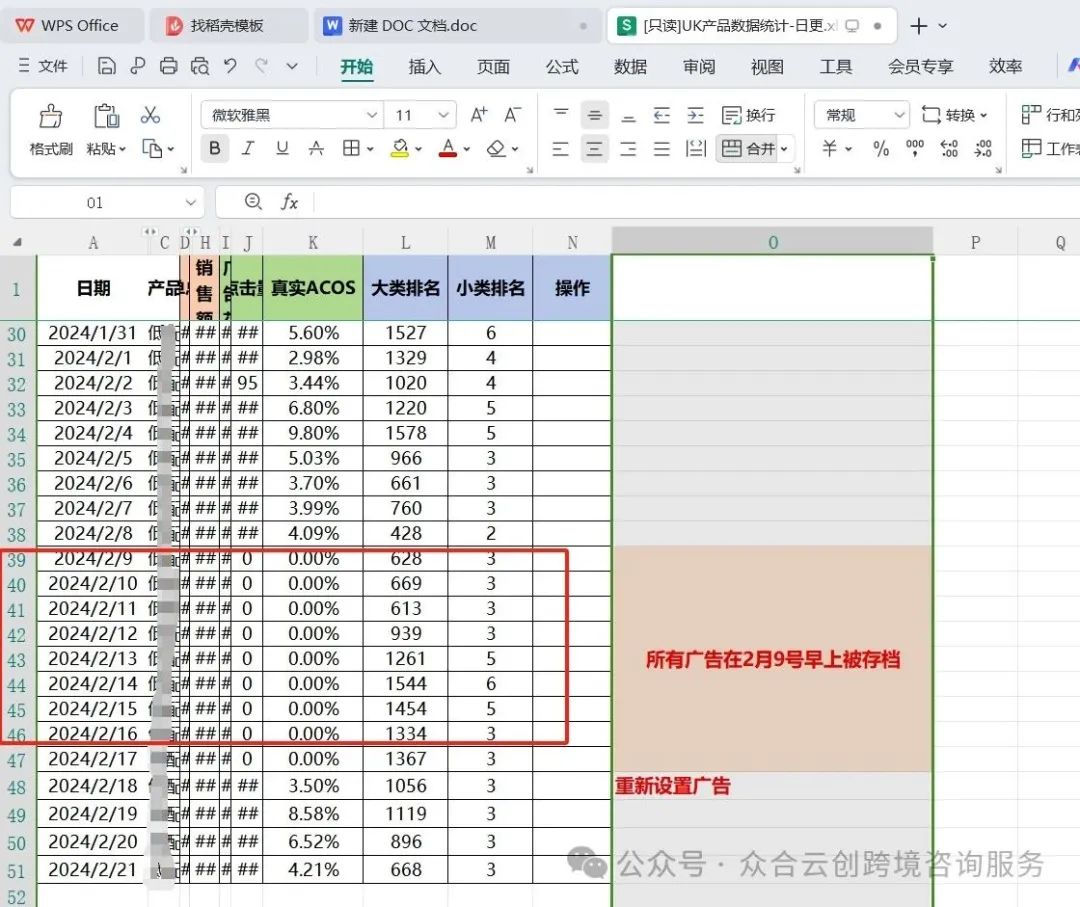
Task: Click the Paste clipboard icon
Action: [107, 116]
